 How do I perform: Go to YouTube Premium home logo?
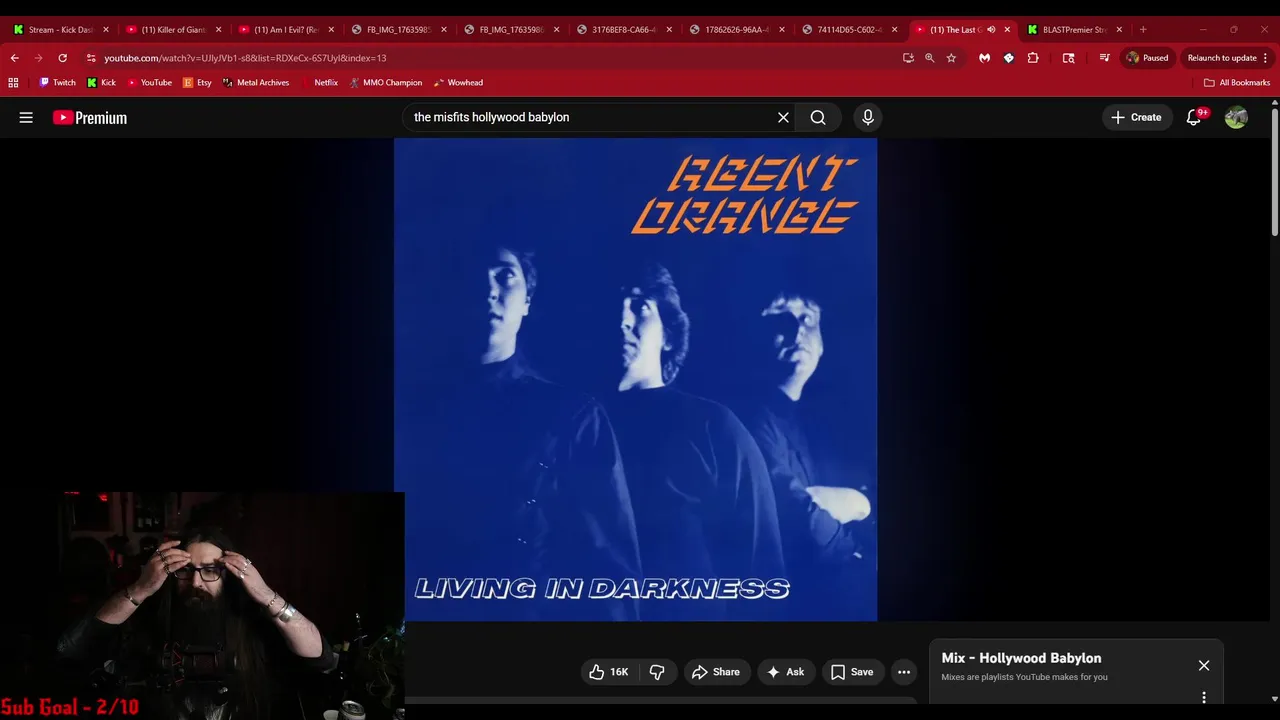(90, 117)
